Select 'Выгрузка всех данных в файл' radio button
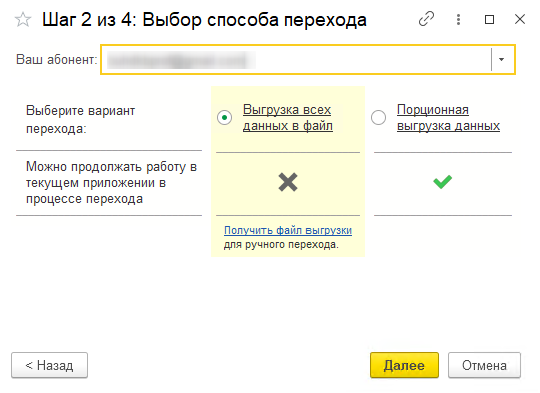 [225, 118]
